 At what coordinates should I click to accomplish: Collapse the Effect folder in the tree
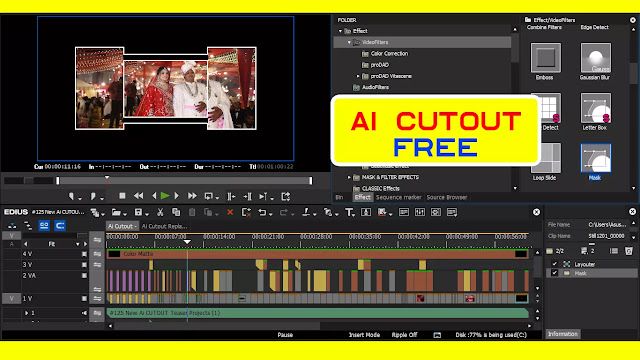pyautogui.click(x=340, y=31)
